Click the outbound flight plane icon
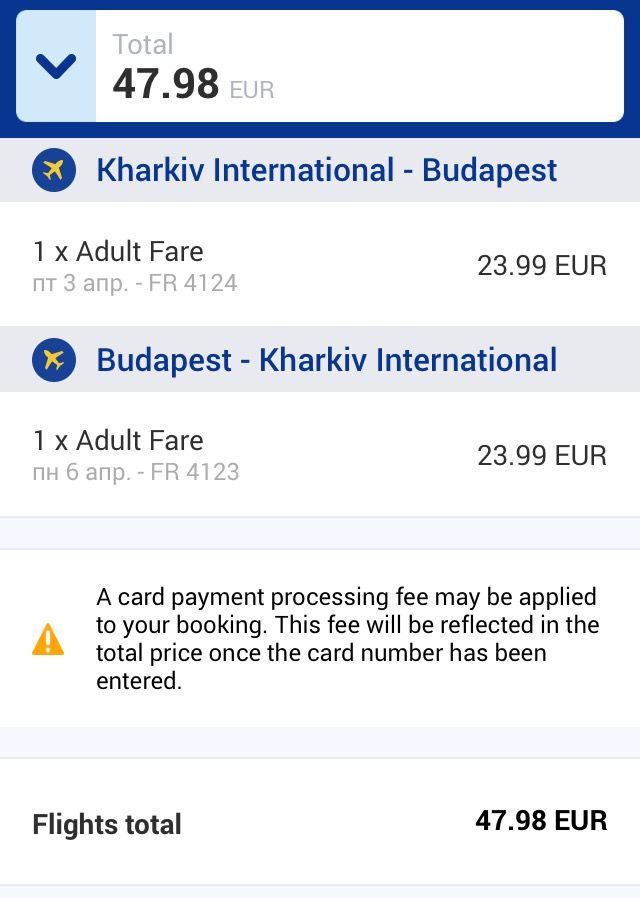This screenshot has width=640, height=898. [x=54, y=170]
